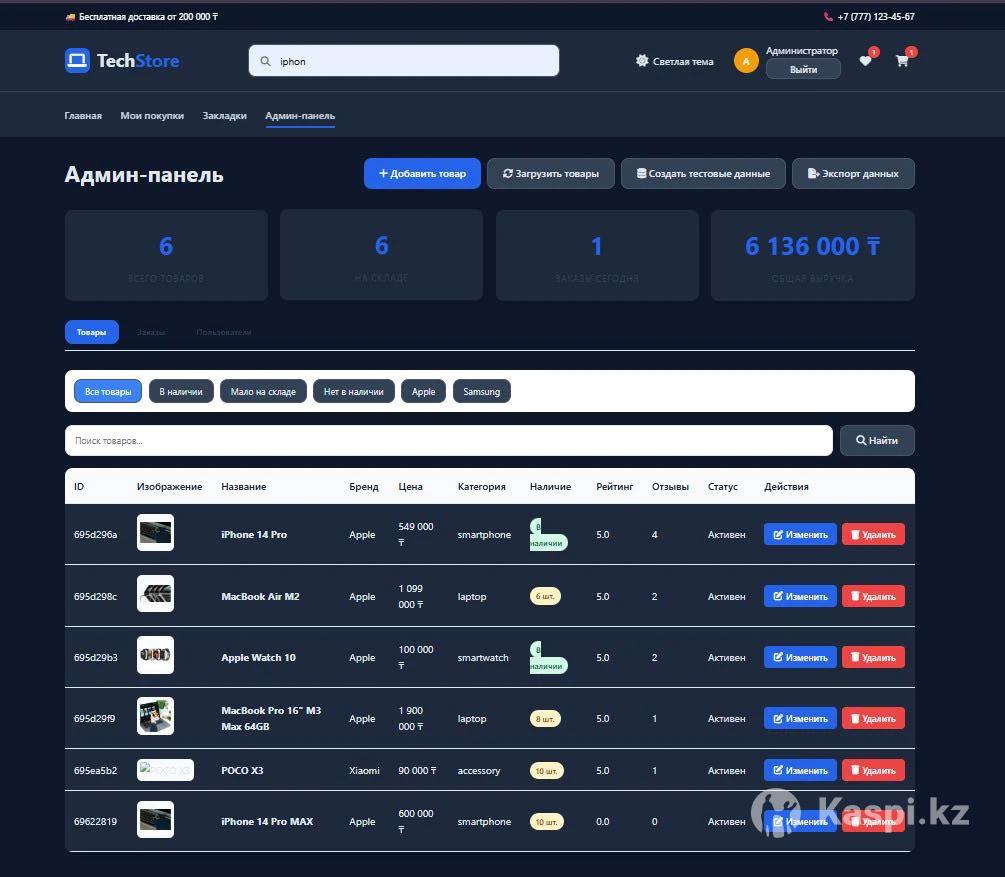This screenshot has width=1005, height=877.
Task: Switch to the Заказы tab
Action: (x=151, y=332)
